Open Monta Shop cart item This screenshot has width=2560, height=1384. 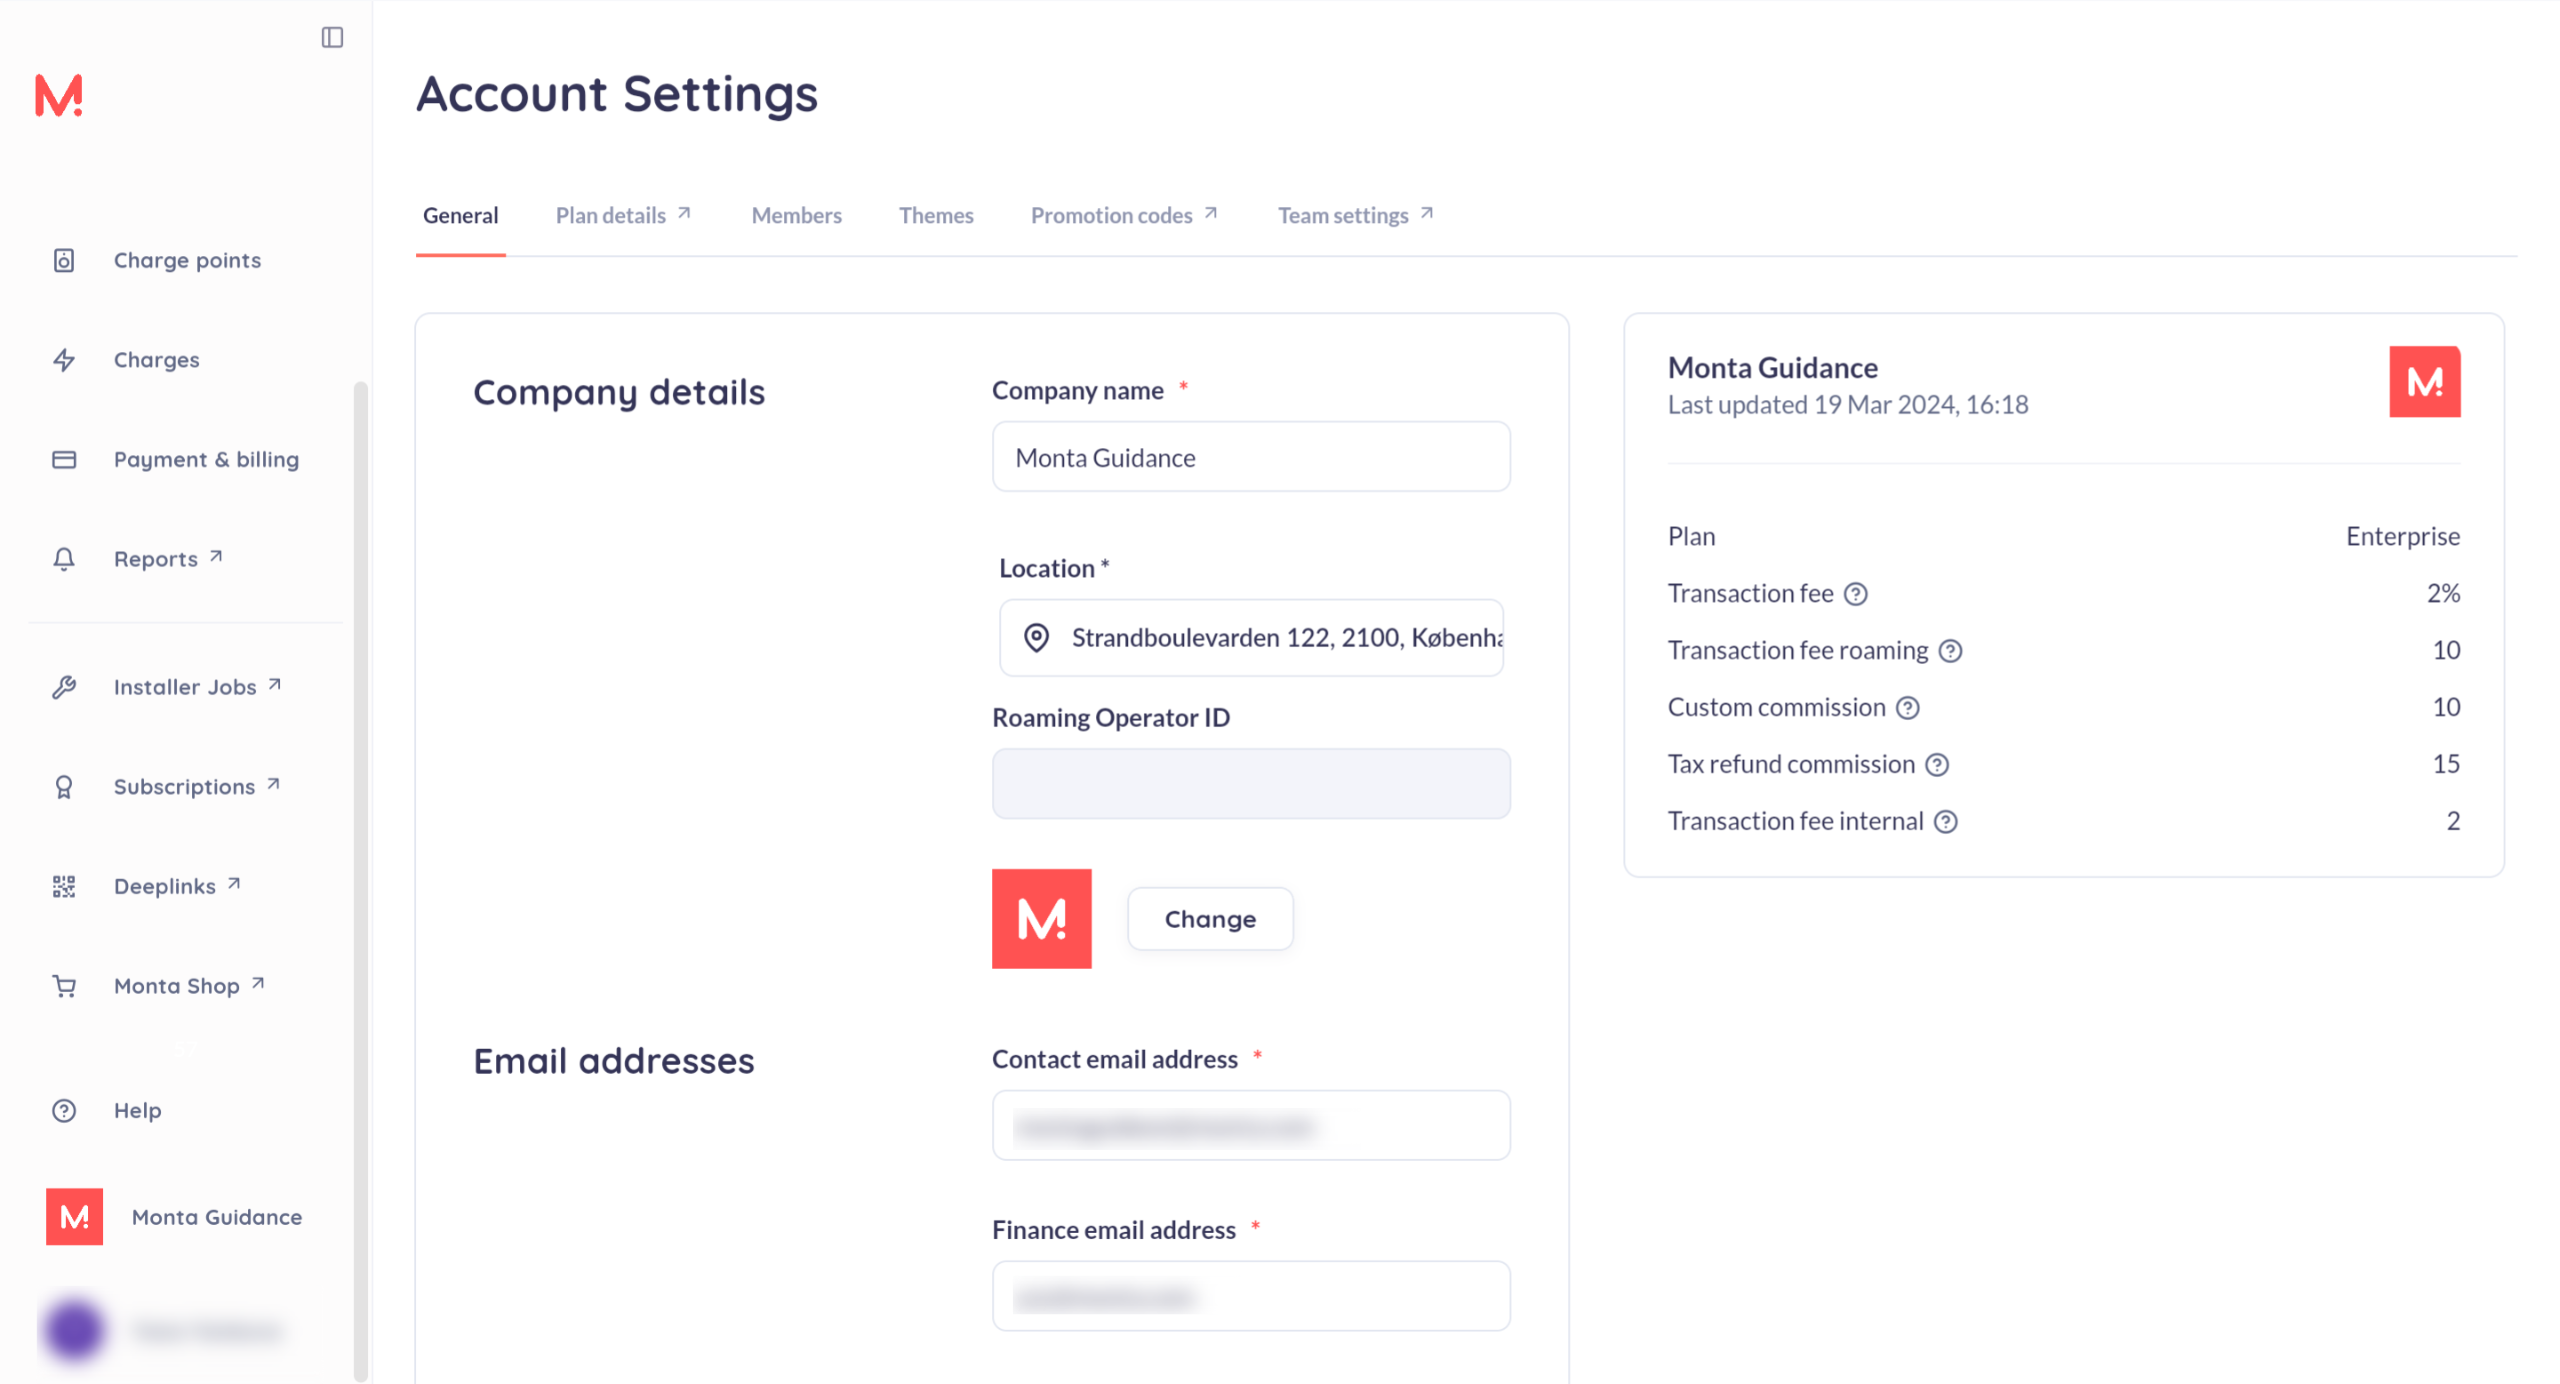click(x=176, y=986)
